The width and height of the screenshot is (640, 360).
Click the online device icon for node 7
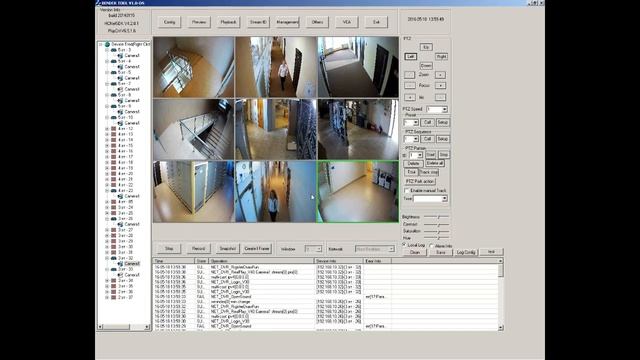tap(114, 84)
